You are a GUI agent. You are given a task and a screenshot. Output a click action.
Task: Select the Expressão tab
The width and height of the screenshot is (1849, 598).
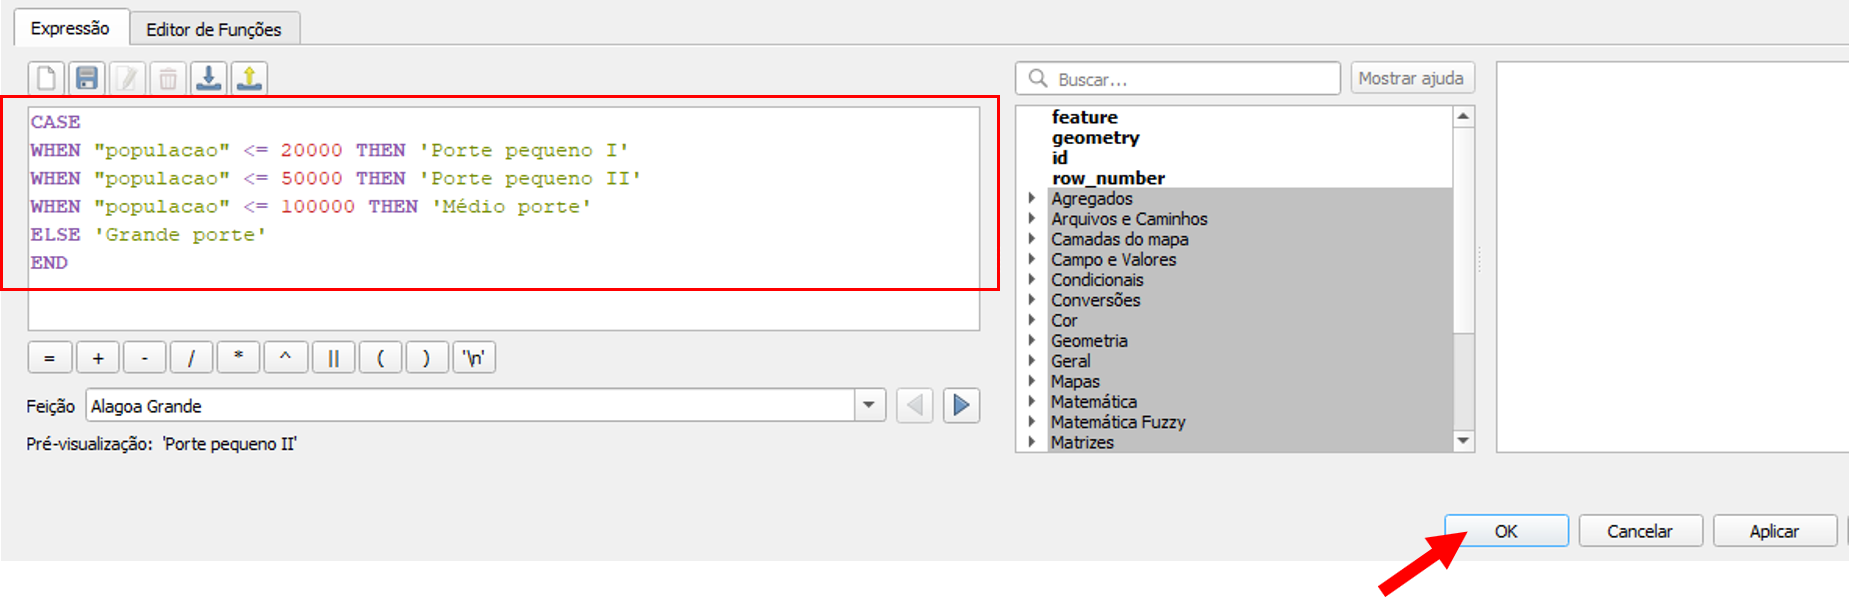70,28
